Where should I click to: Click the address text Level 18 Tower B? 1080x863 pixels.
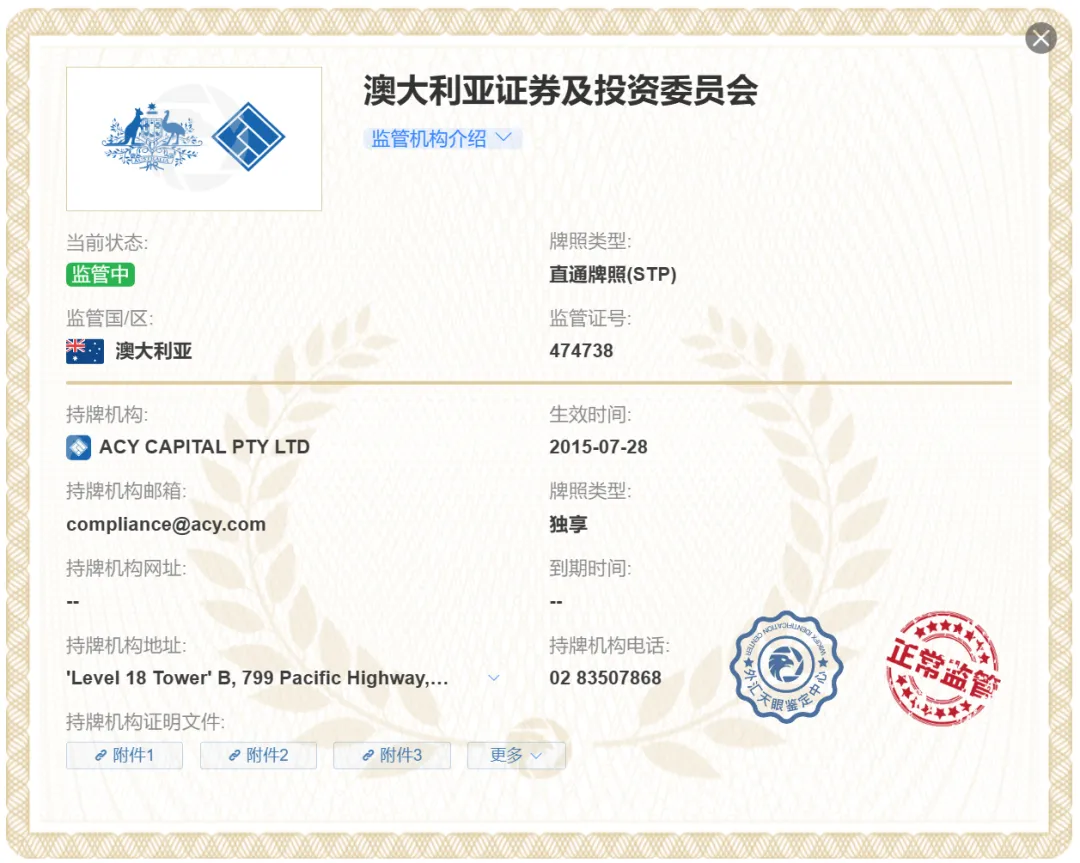pyautogui.click(x=257, y=678)
